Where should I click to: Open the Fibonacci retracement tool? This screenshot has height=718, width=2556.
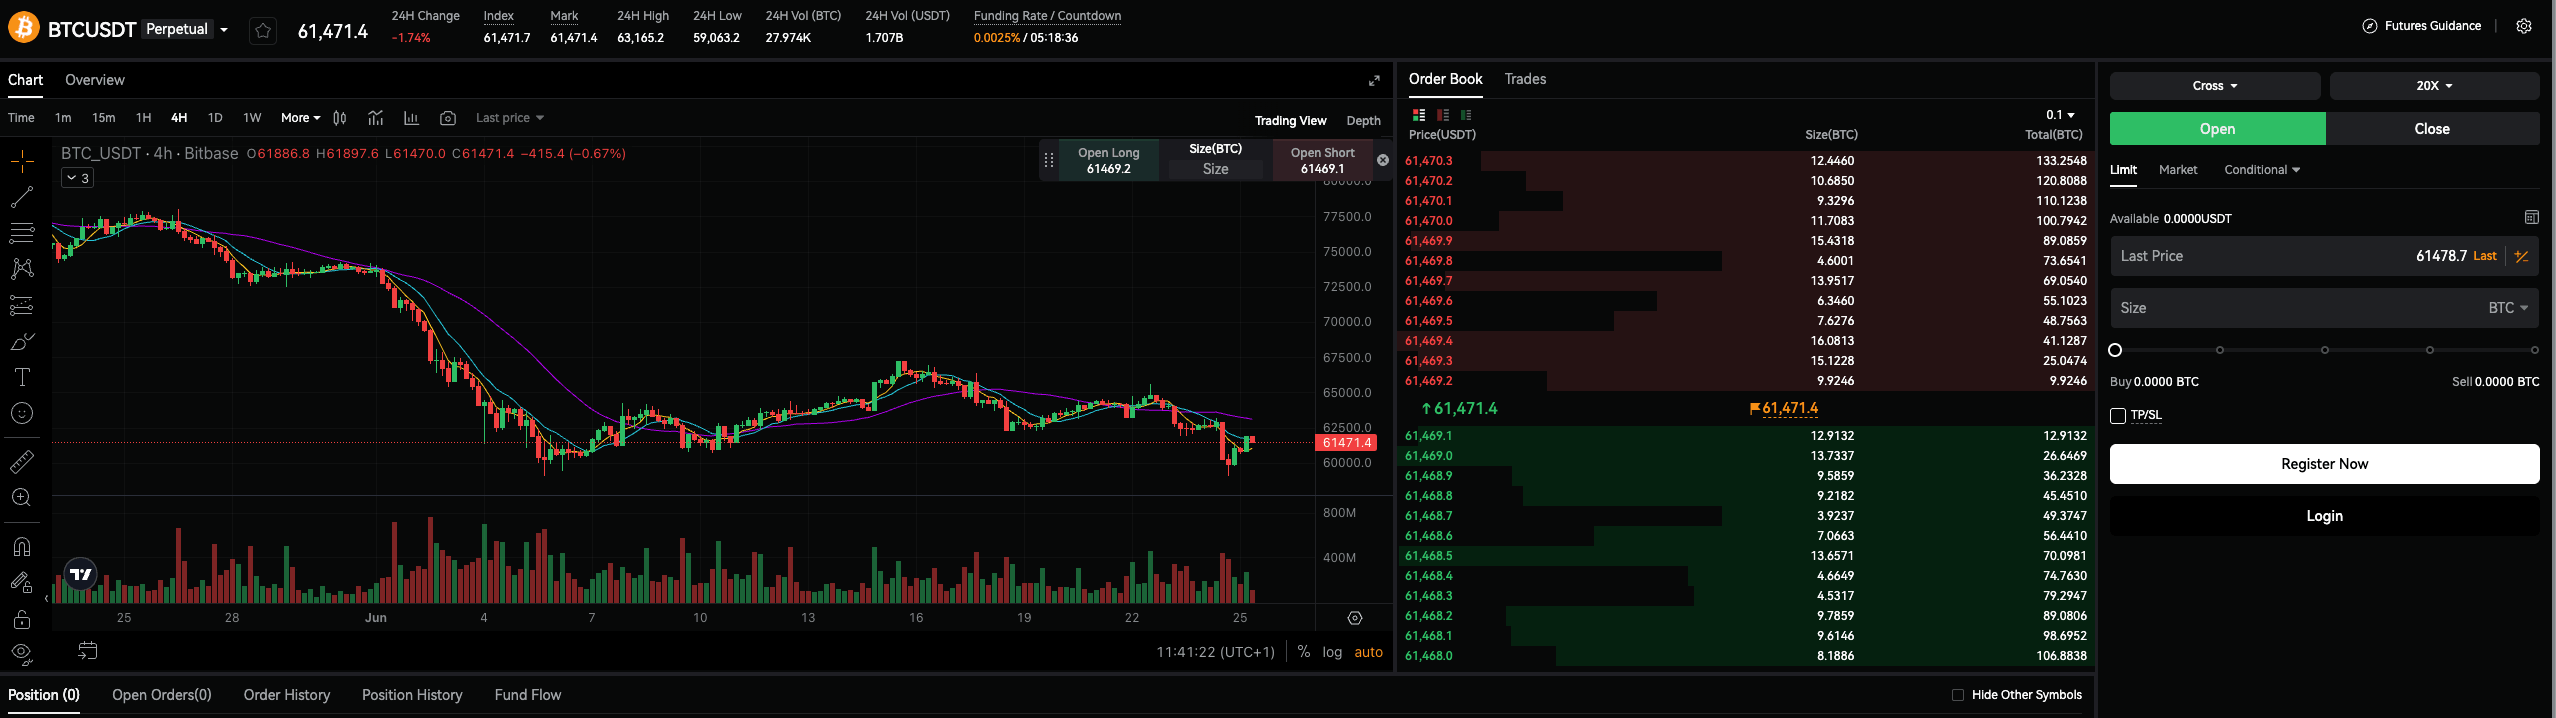point(22,233)
